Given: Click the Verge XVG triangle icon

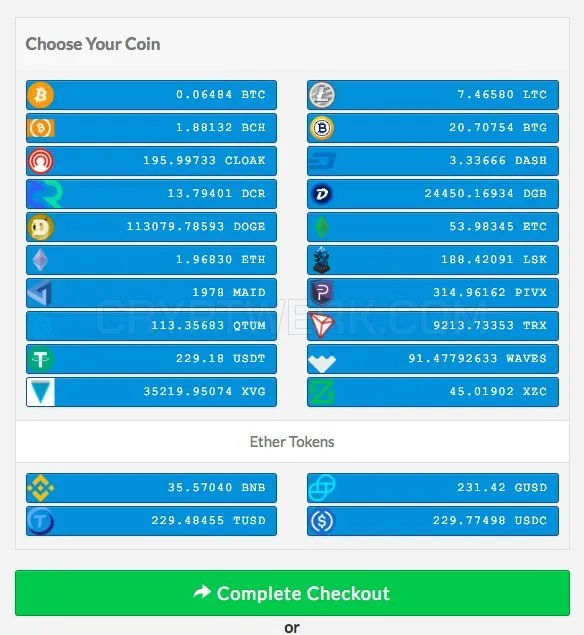Looking at the screenshot, I should 40,392.
